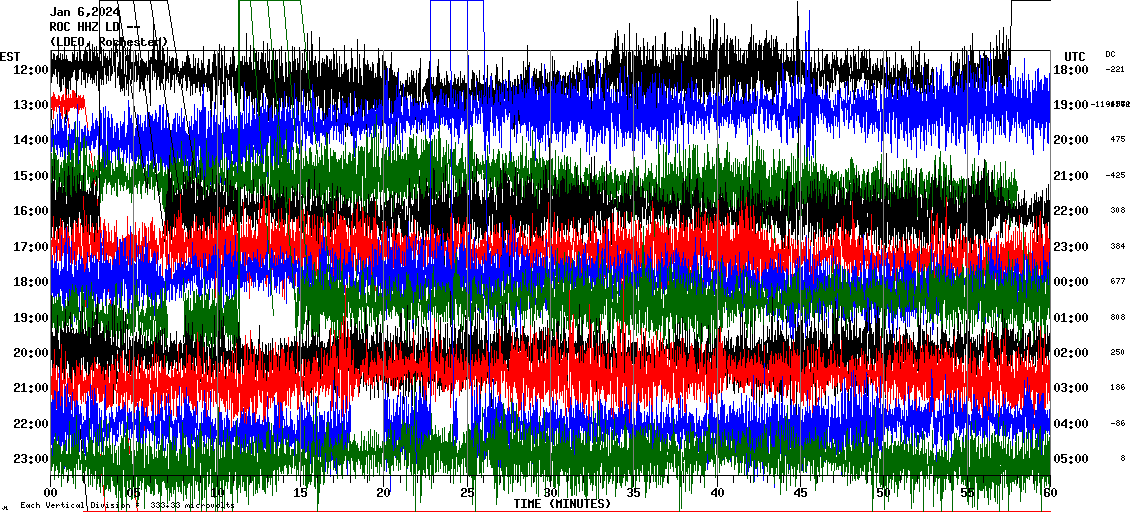Viewport: 1130px width, 519px height.
Task: Click the EST time zone label
Action: (10, 56)
